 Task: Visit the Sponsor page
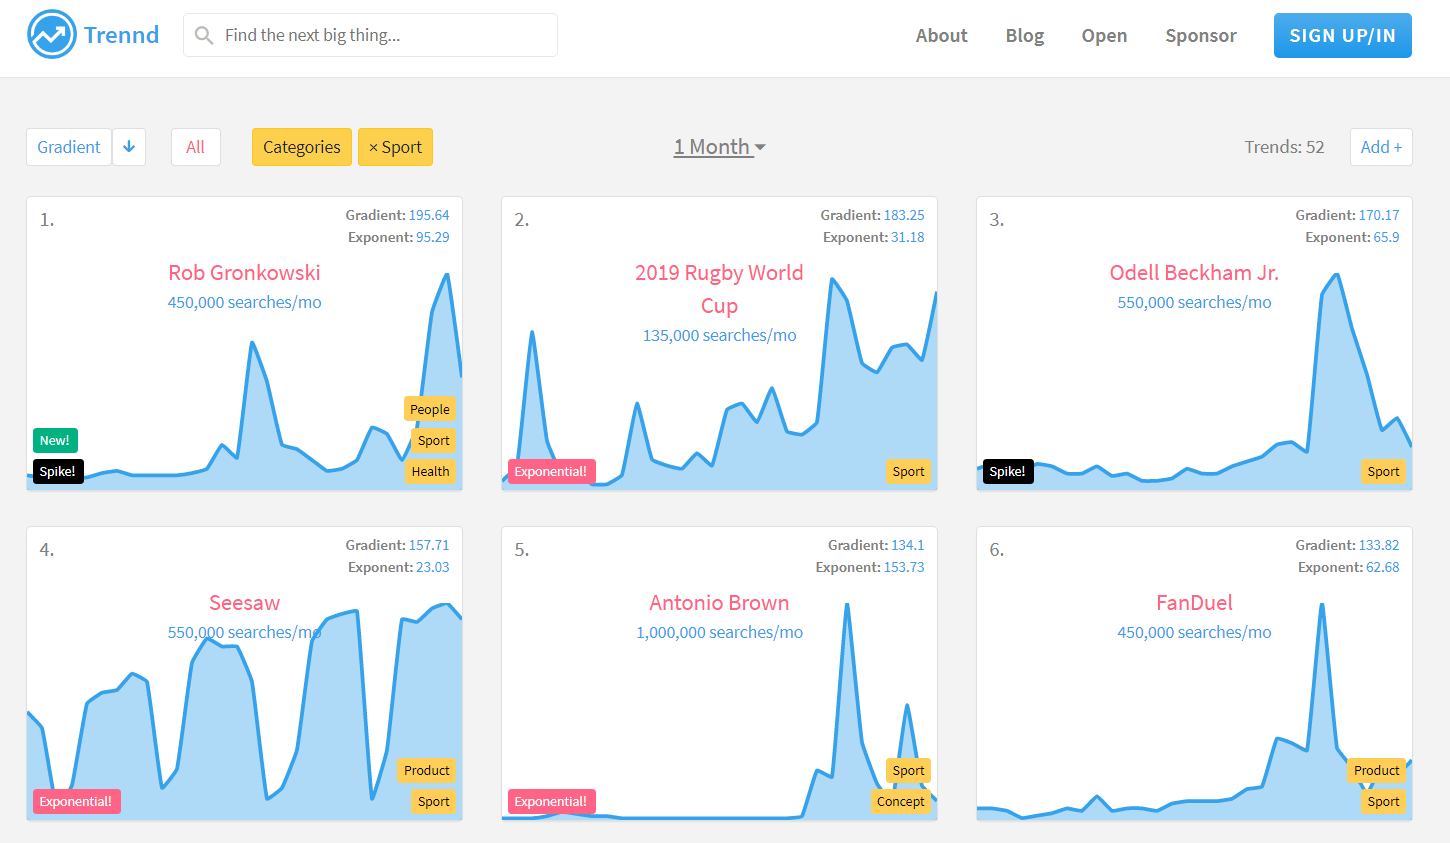(x=1201, y=35)
